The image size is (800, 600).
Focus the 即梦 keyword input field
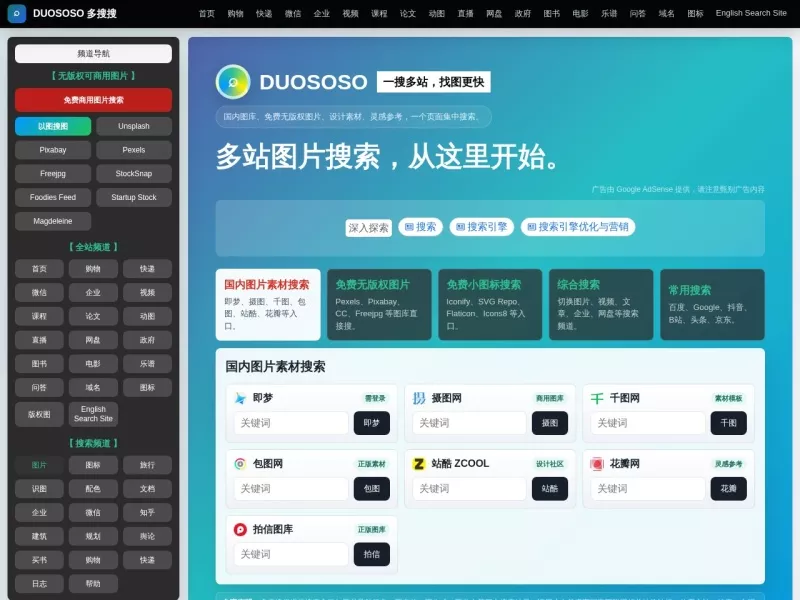pos(291,423)
